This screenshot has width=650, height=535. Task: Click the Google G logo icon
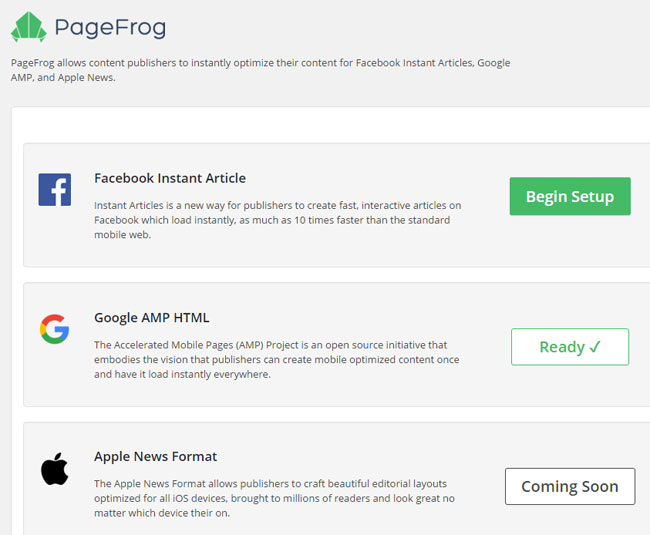coord(54,329)
